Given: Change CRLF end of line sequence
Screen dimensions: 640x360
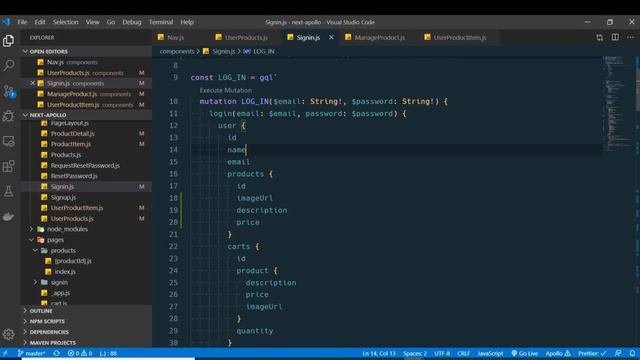Looking at the screenshot, I should (463, 353).
